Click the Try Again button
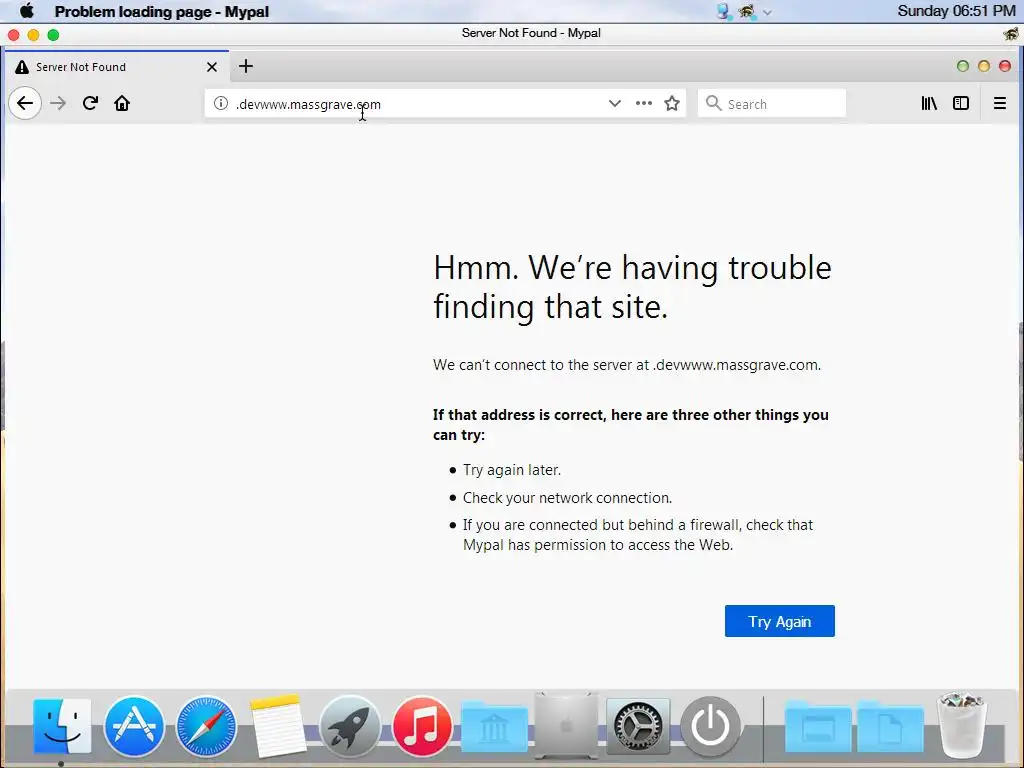The width and height of the screenshot is (1024, 768). [x=780, y=621]
